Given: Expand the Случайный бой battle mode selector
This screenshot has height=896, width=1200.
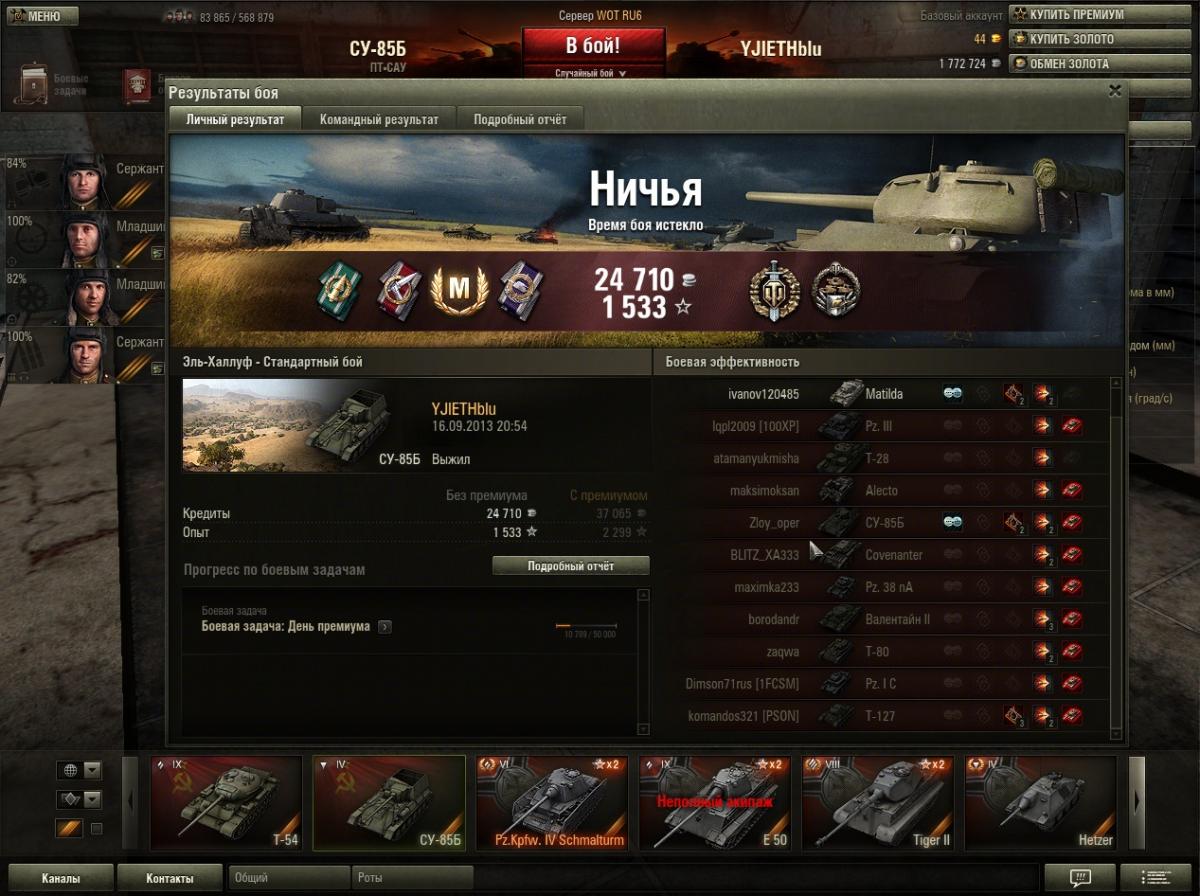Looking at the screenshot, I should click(x=593, y=73).
